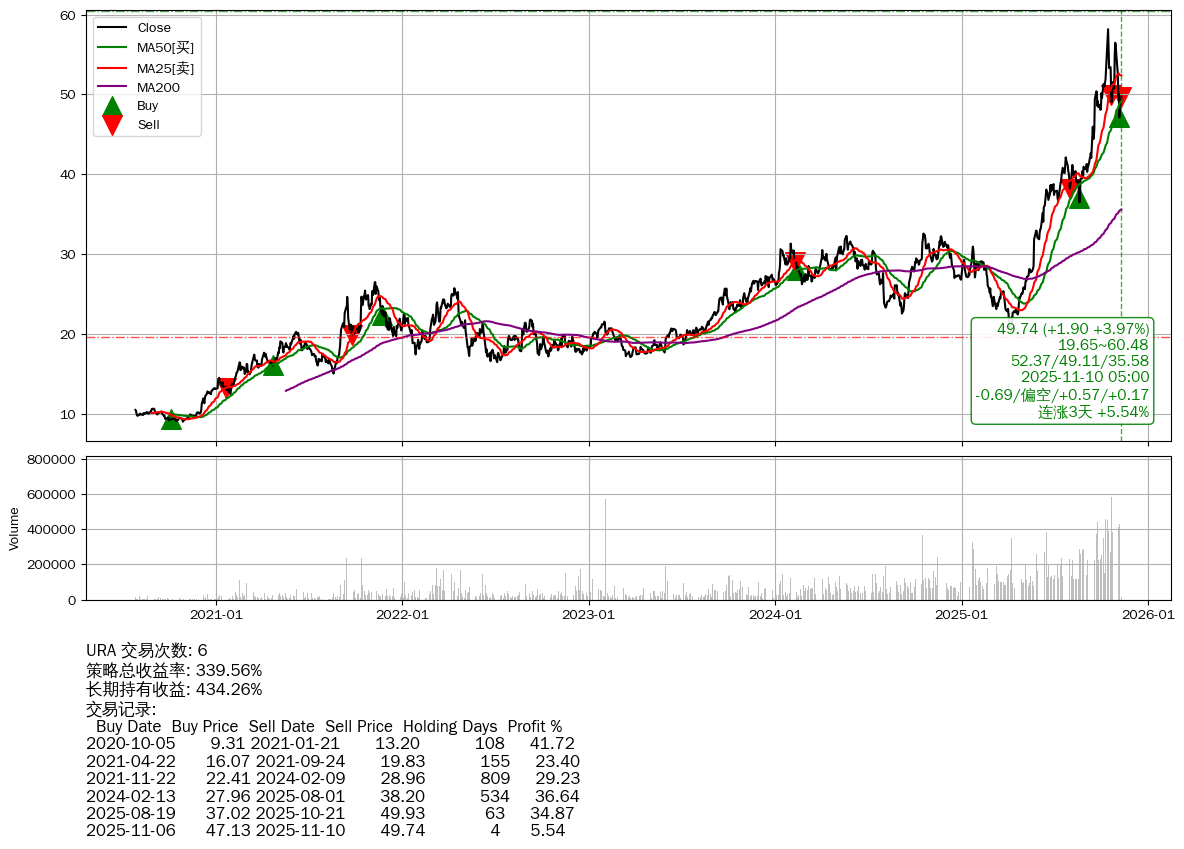
Task: Click the Volume axis label
Action: pyautogui.click(x=14, y=528)
